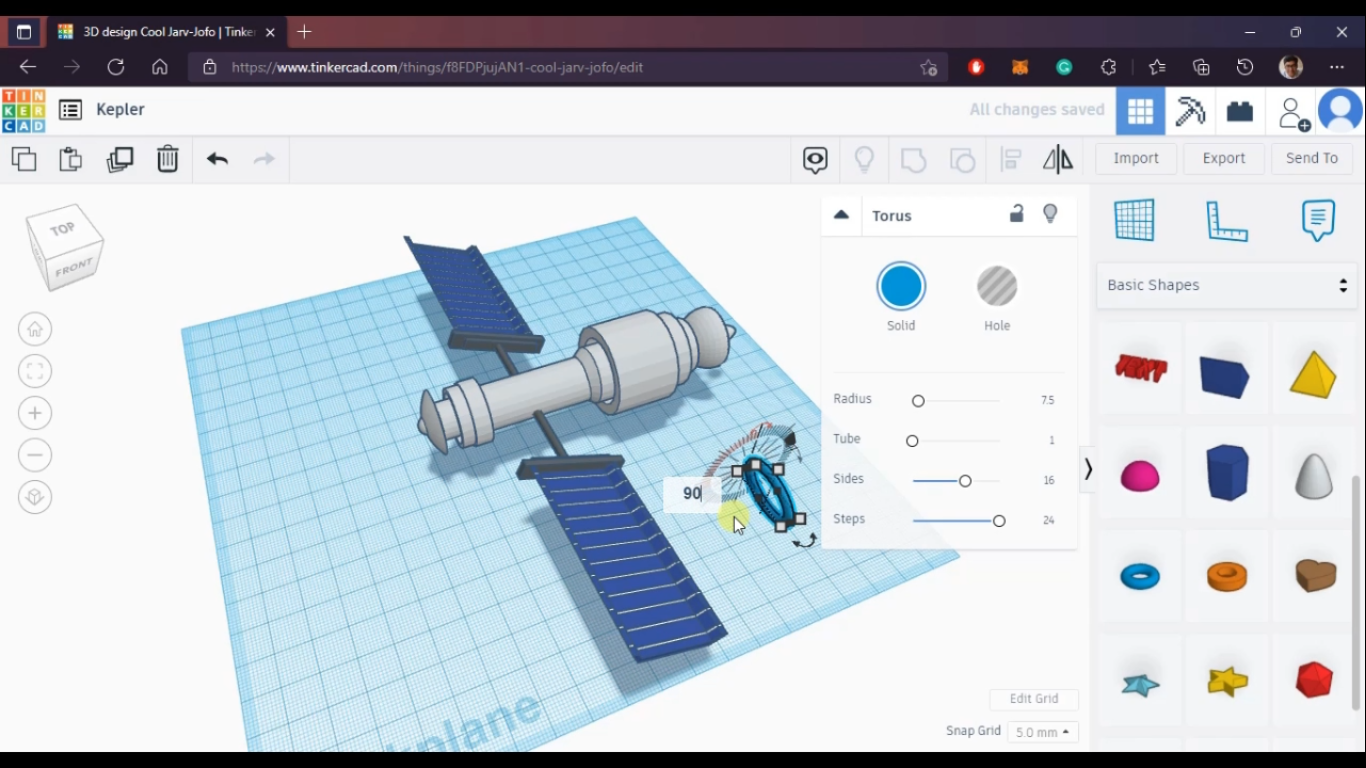Select the brown Heart shape
Image resolution: width=1366 pixels, height=768 pixels.
click(1315, 576)
